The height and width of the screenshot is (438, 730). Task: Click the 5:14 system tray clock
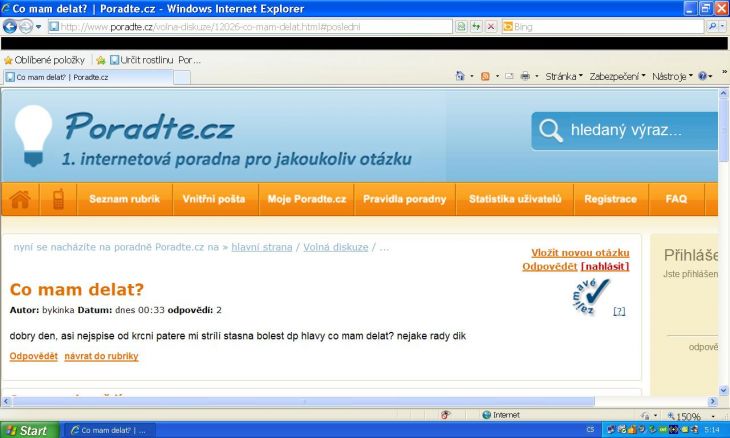(x=712, y=430)
